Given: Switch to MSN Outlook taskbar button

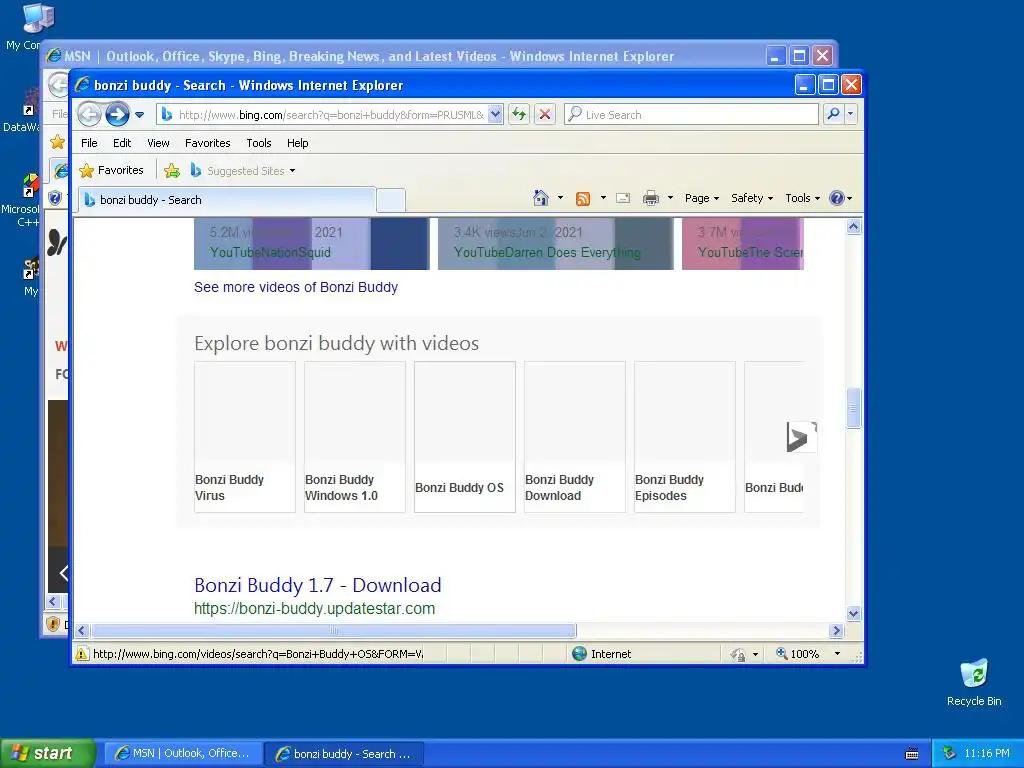Looking at the screenshot, I should (184, 754).
